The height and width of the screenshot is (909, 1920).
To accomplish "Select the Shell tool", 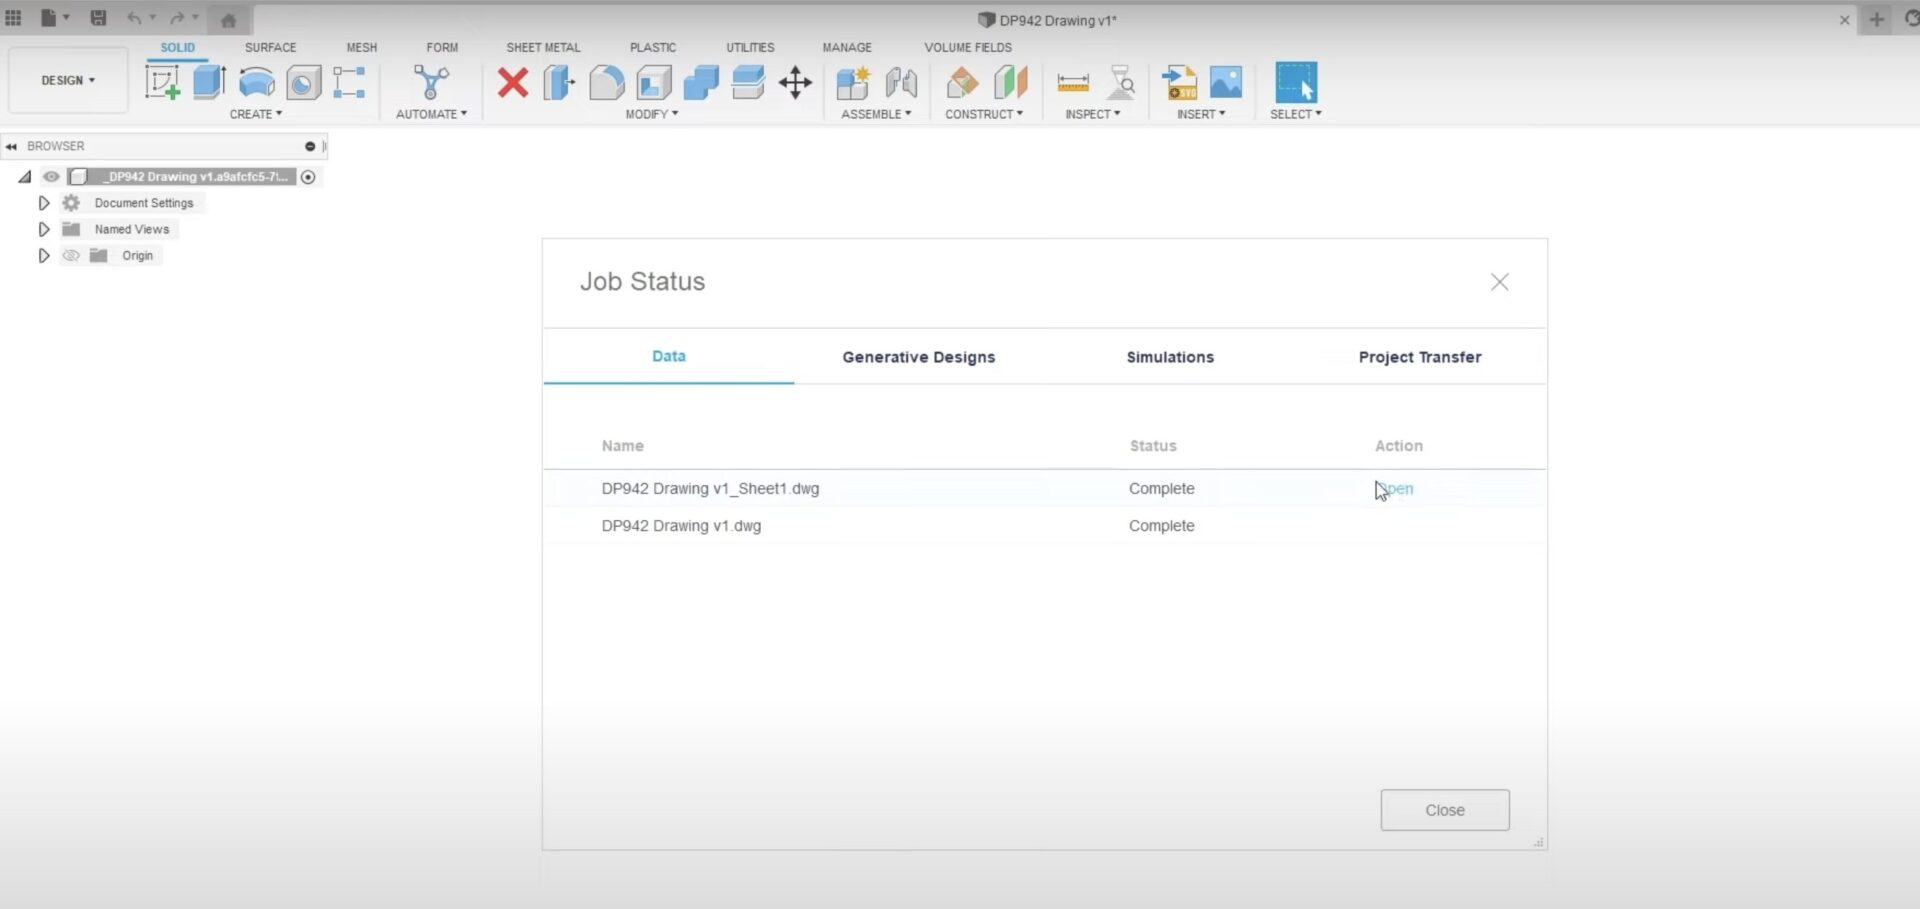I will [x=654, y=82].
